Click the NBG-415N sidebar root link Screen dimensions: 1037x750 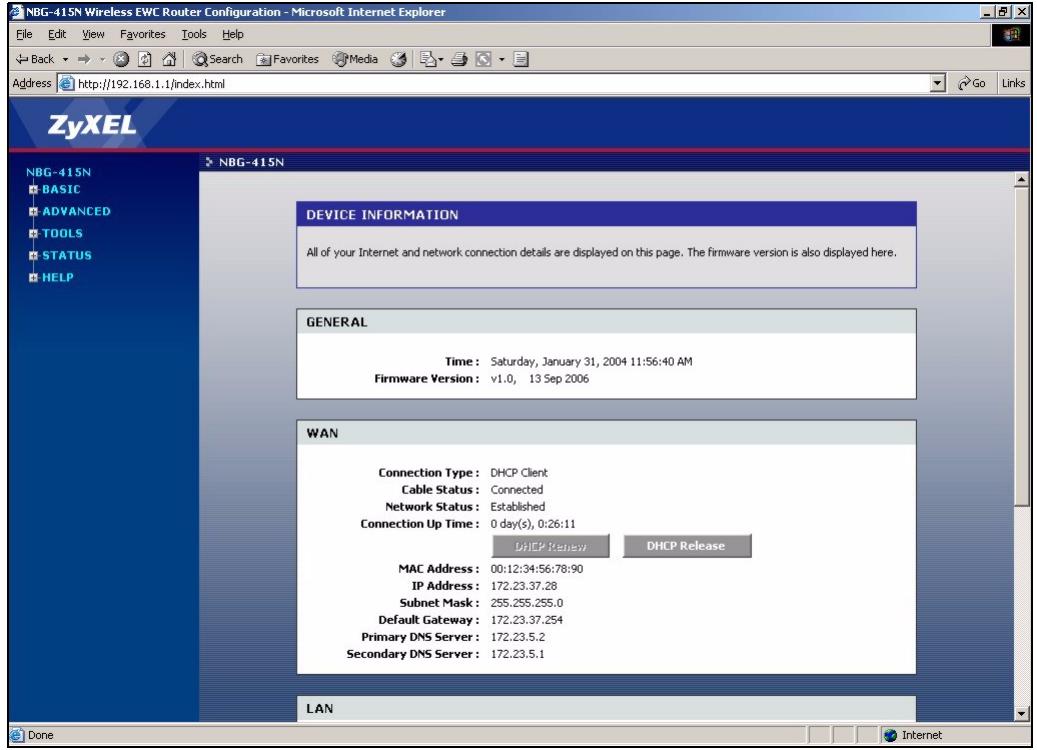(x=58, y=172)
